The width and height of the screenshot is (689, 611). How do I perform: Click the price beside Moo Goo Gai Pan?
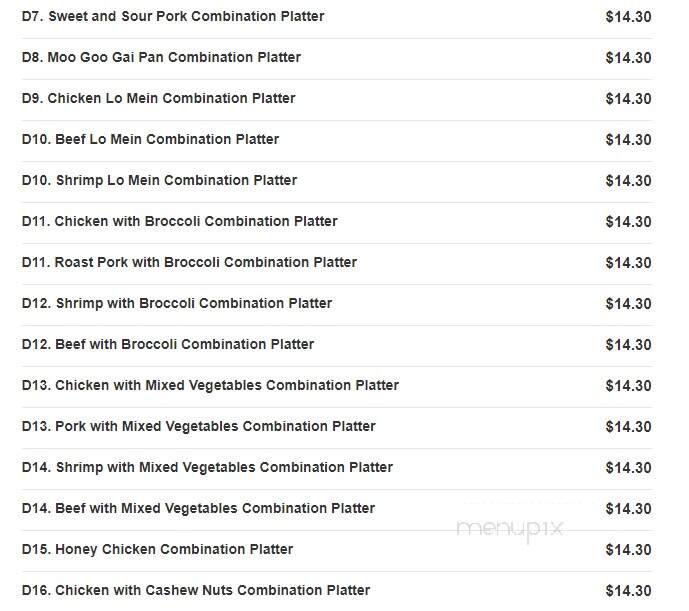[628, 58]
